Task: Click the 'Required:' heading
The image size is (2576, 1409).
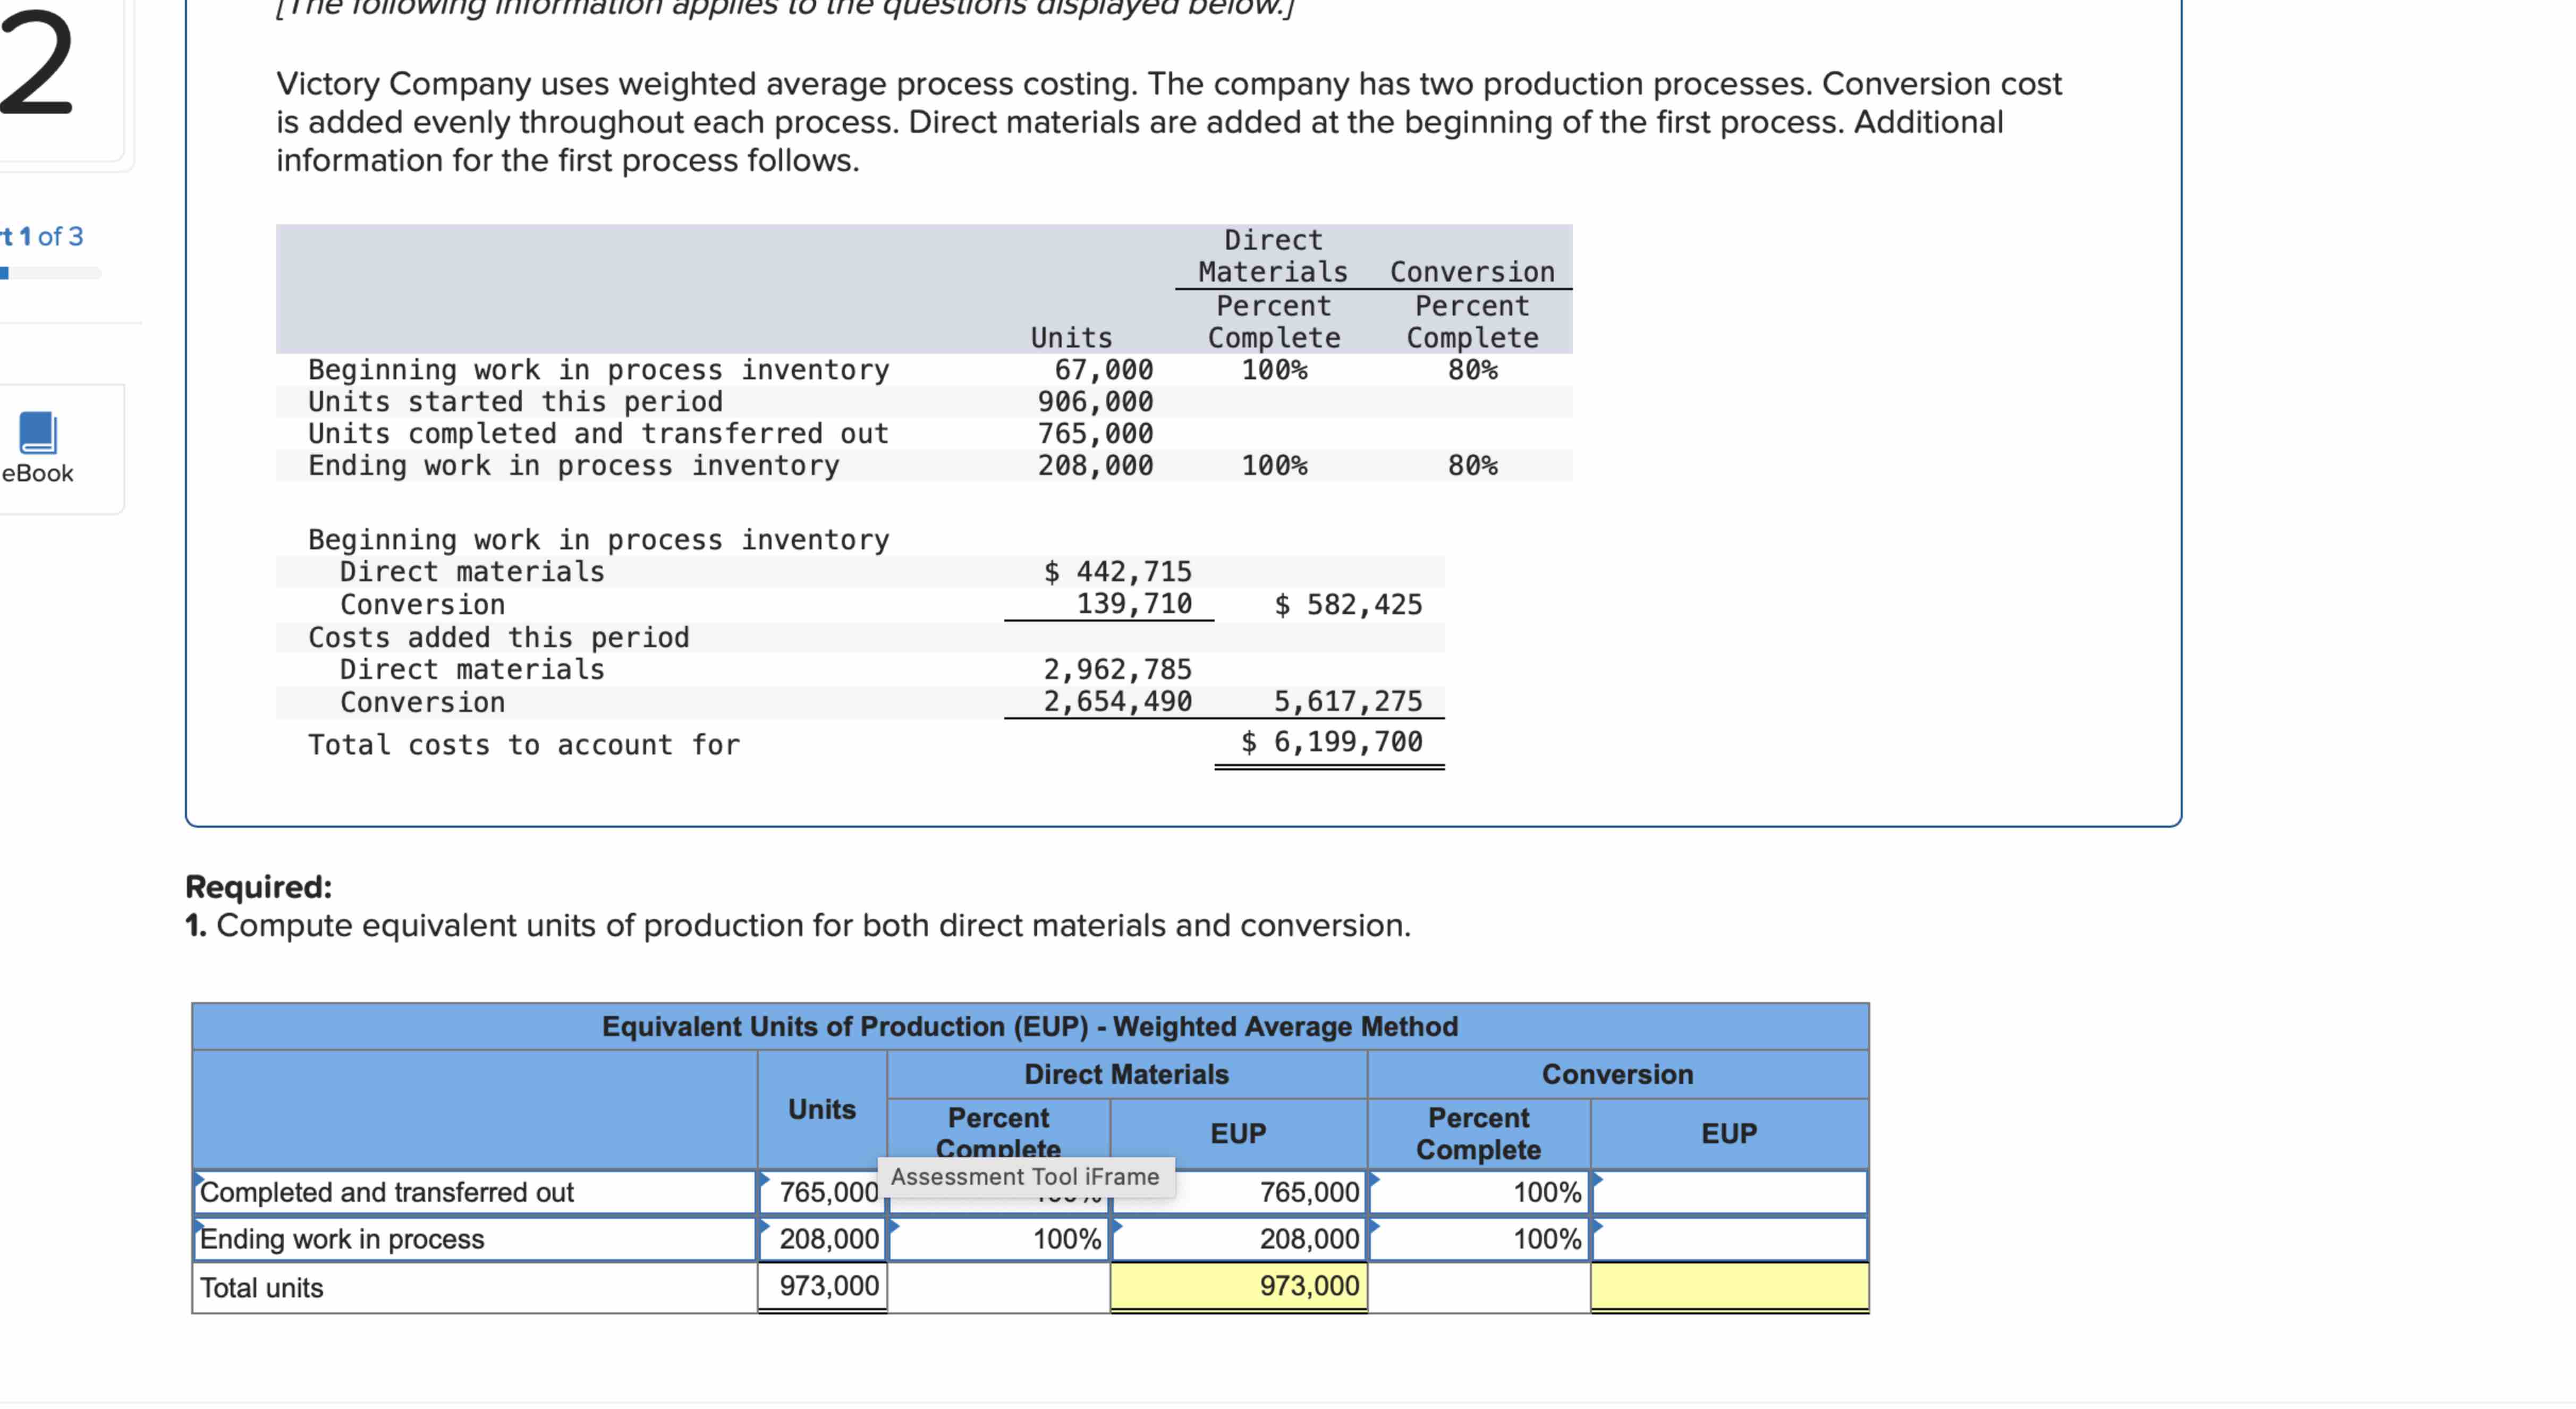Action: tap(259, 887)
